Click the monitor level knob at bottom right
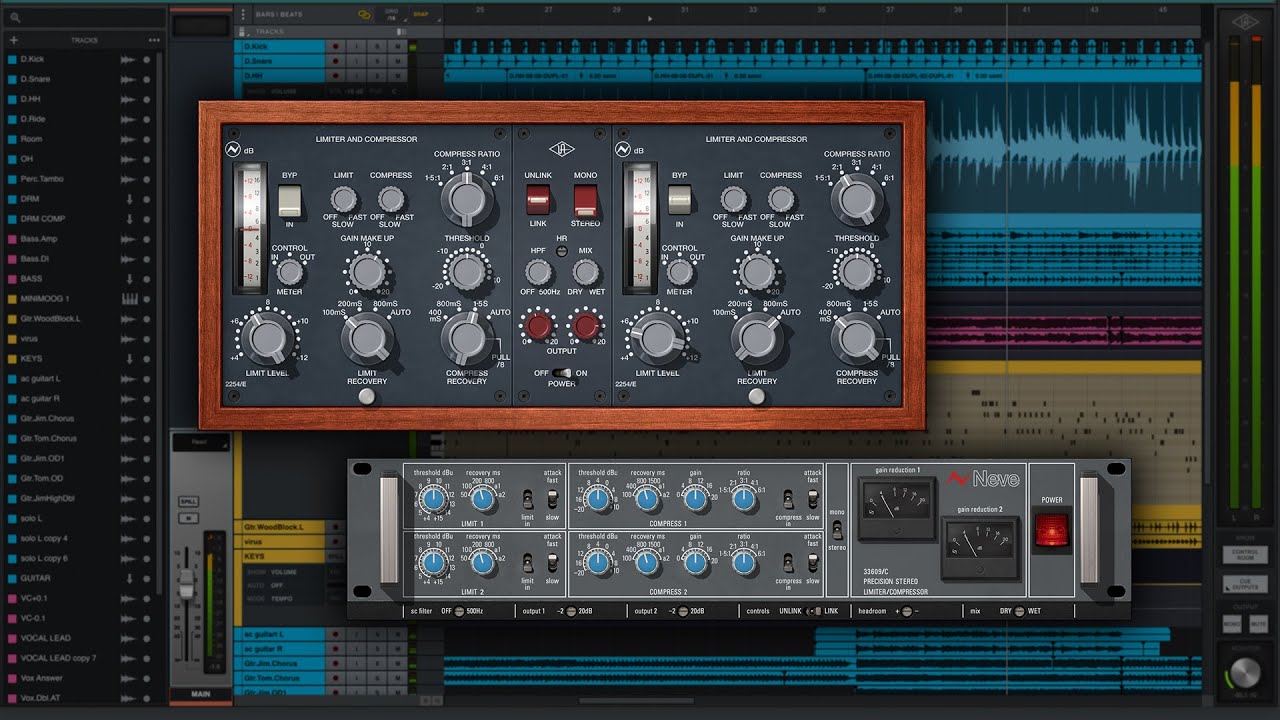 pyautogui.click(x=1244, y=673)
